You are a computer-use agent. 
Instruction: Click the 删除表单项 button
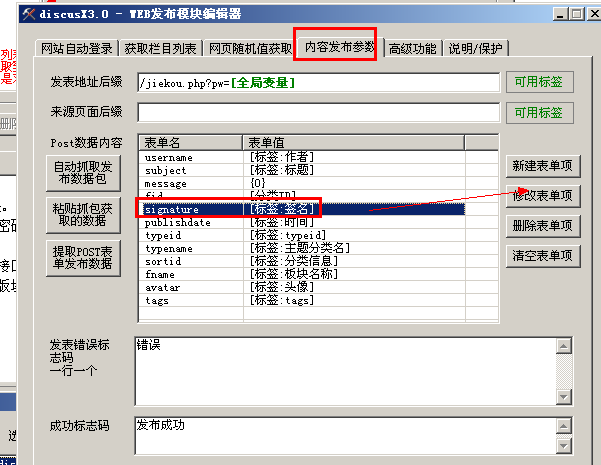click(542, 225)
